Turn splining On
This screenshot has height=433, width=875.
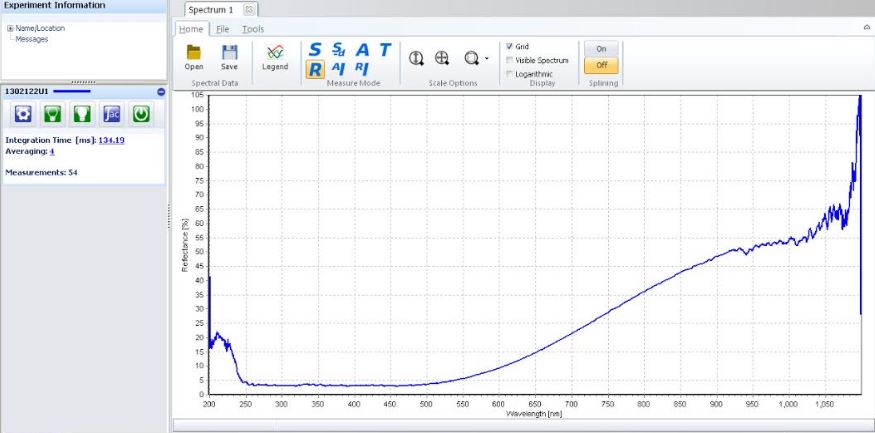click(601, 48)
